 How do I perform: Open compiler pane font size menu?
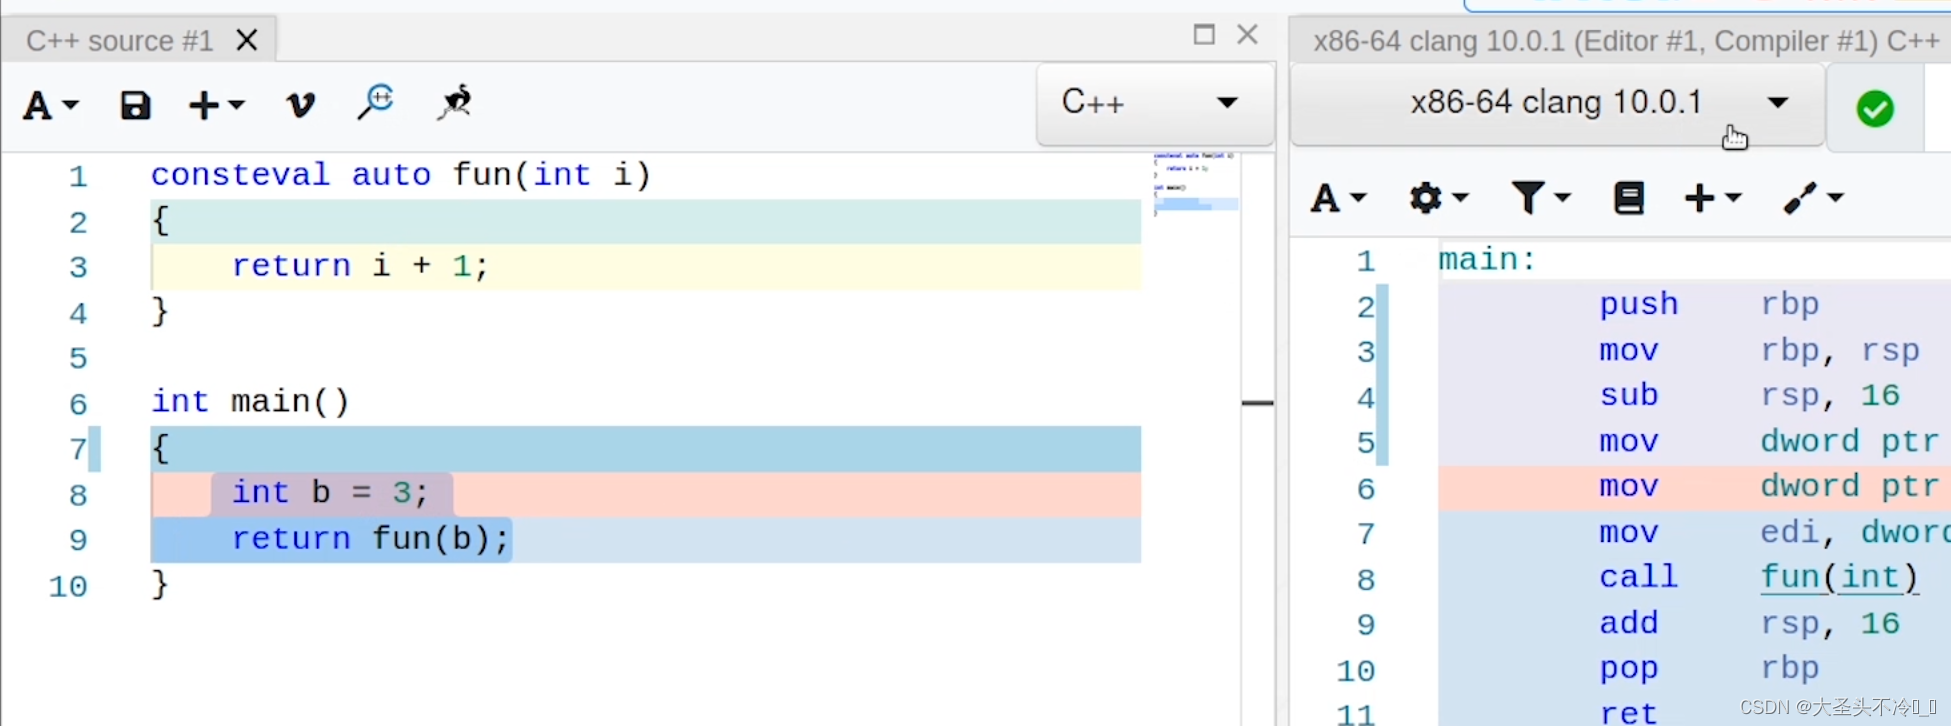1339,198
